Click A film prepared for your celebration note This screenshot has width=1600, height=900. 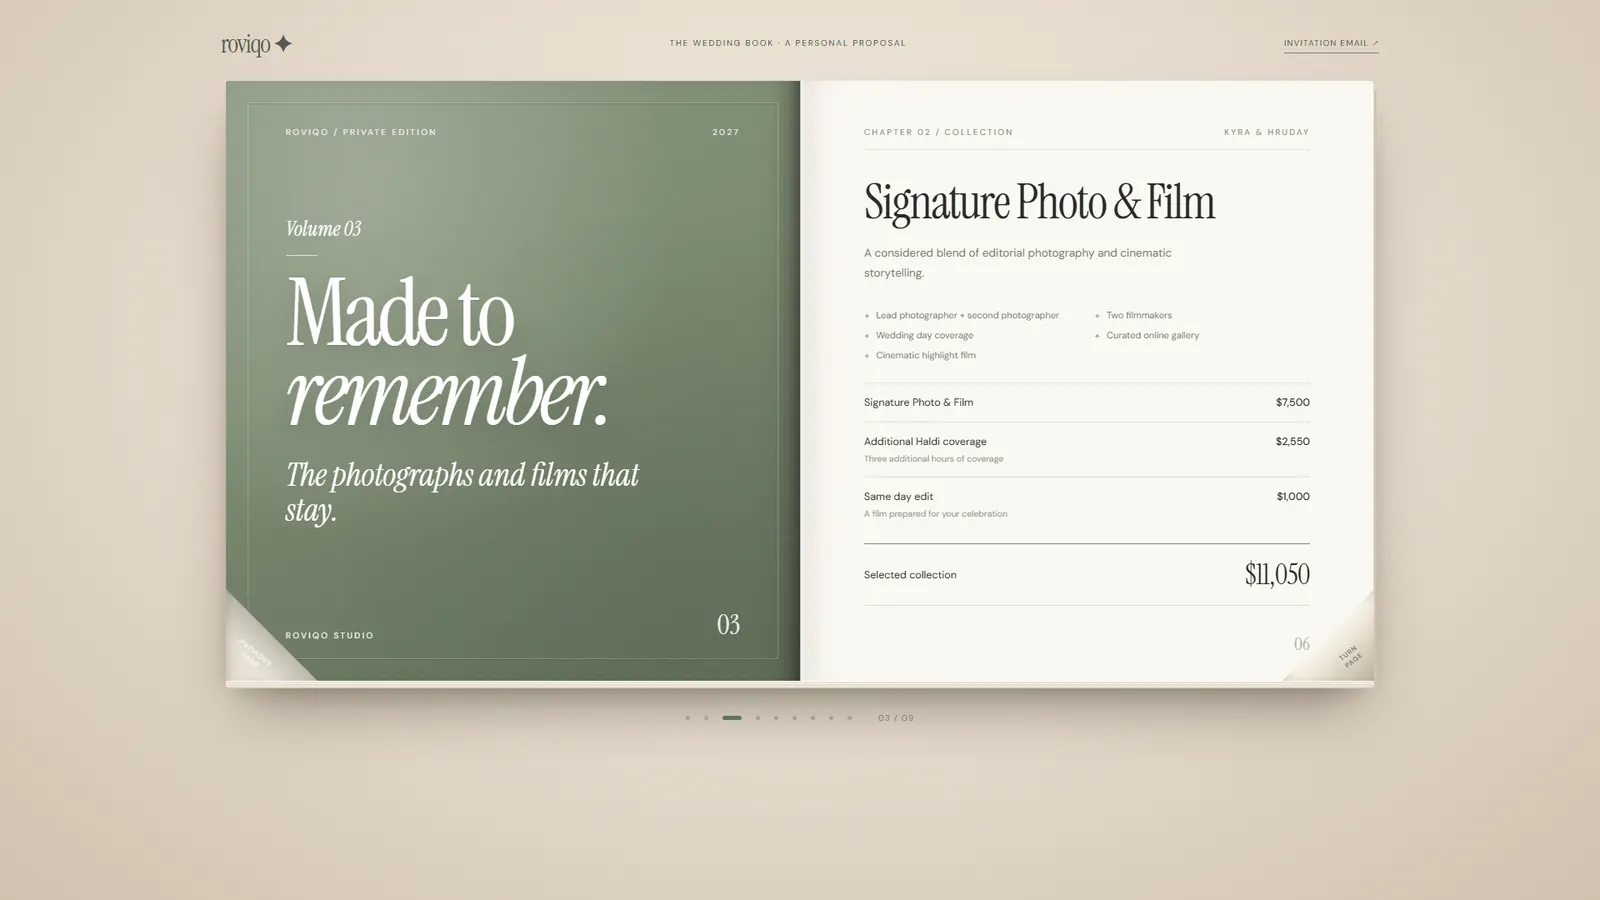coord(936,514)
